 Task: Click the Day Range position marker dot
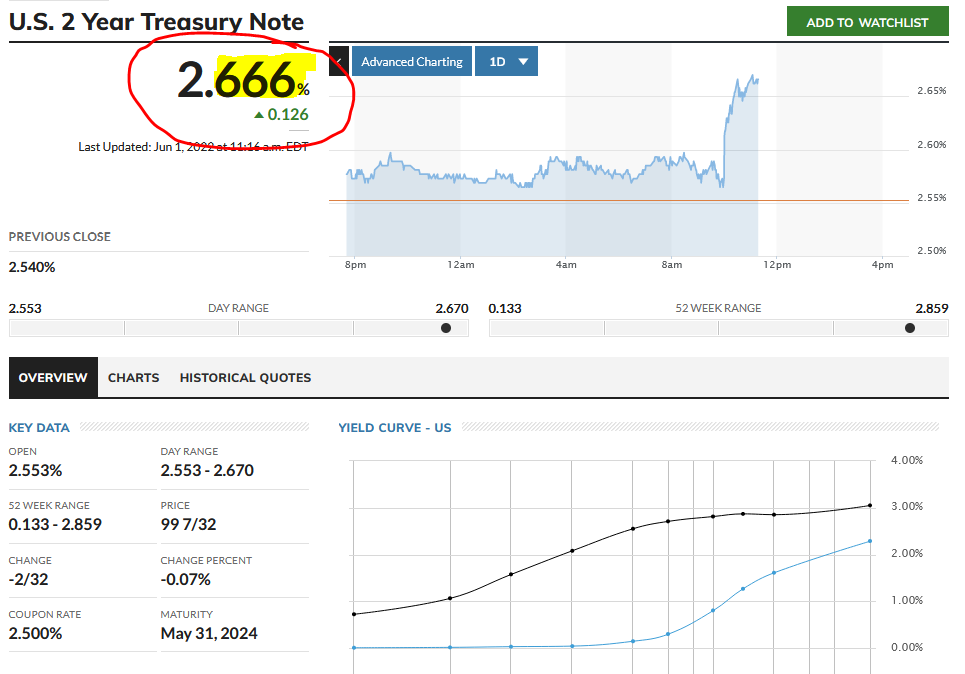(446, 328)
